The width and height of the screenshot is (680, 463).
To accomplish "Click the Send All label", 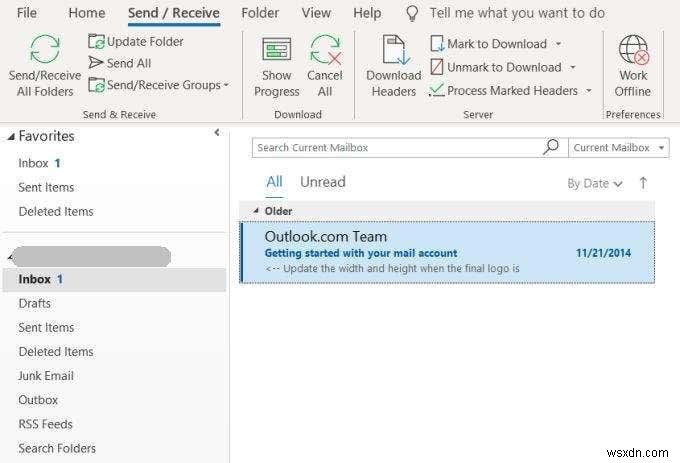I will pos(129,63).
